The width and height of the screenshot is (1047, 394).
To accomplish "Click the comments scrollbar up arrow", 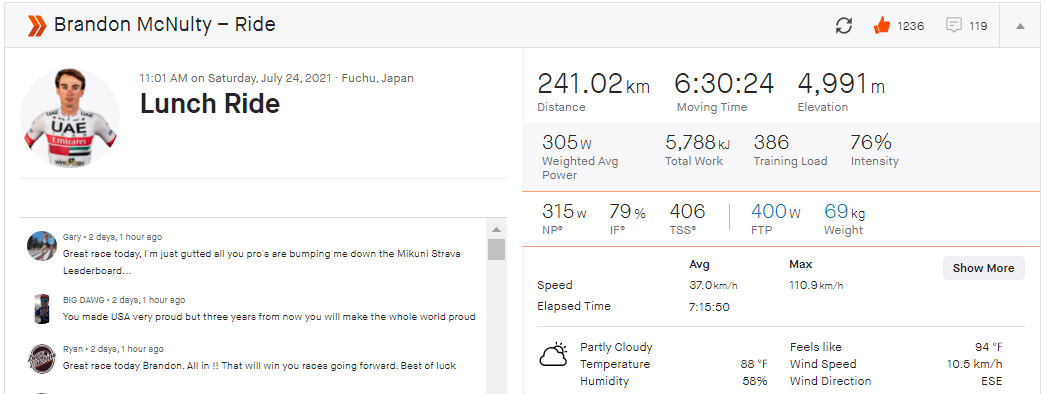I will 496,230.
